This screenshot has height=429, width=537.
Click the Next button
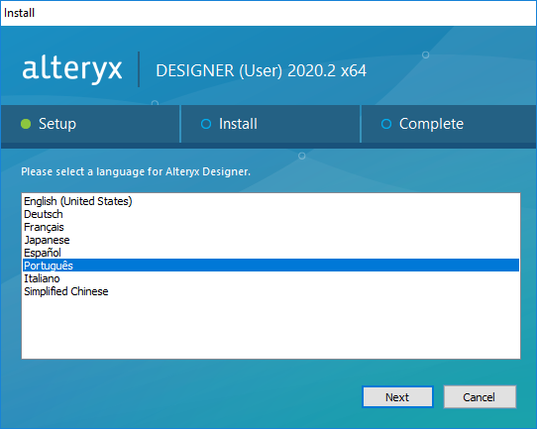(x=398, y=397)
